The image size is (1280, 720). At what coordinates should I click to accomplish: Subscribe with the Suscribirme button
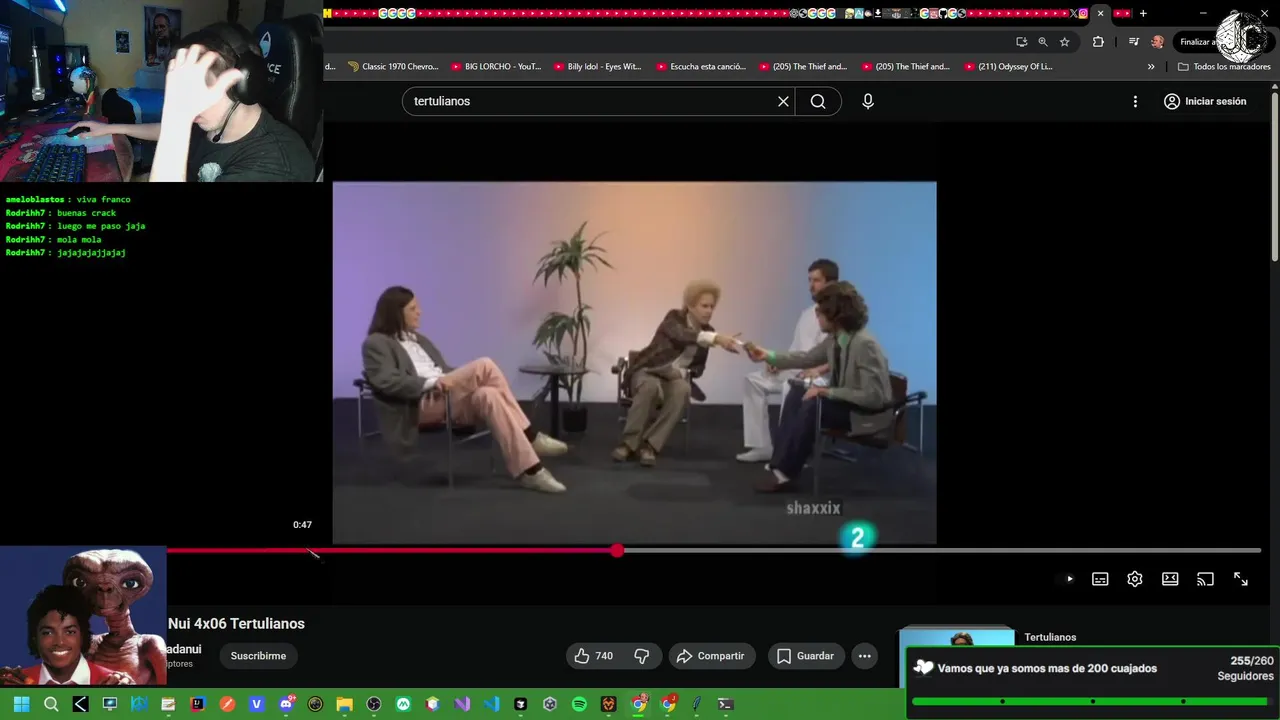click(x=258, y=656)
